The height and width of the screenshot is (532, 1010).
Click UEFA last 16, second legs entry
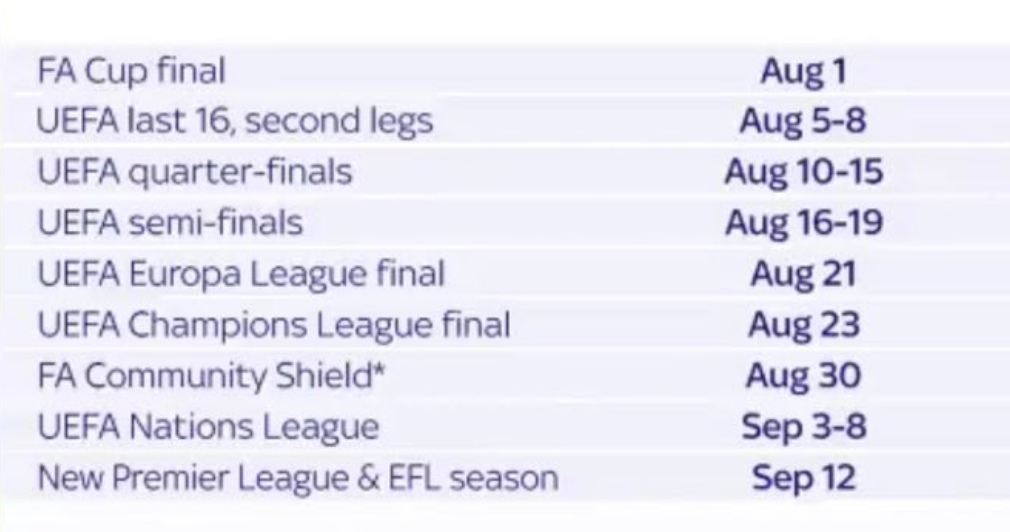pos(235,122)
